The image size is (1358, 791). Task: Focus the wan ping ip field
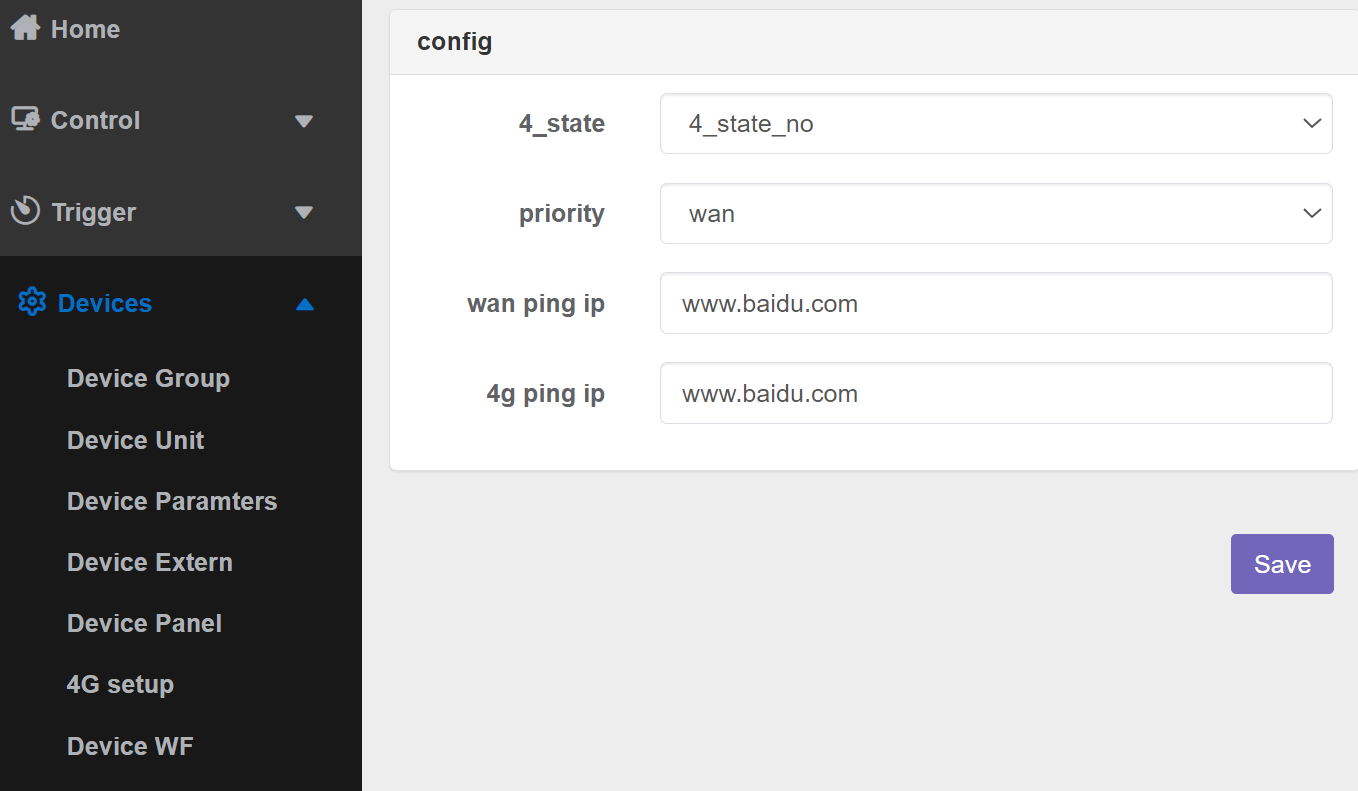point(996,303)
